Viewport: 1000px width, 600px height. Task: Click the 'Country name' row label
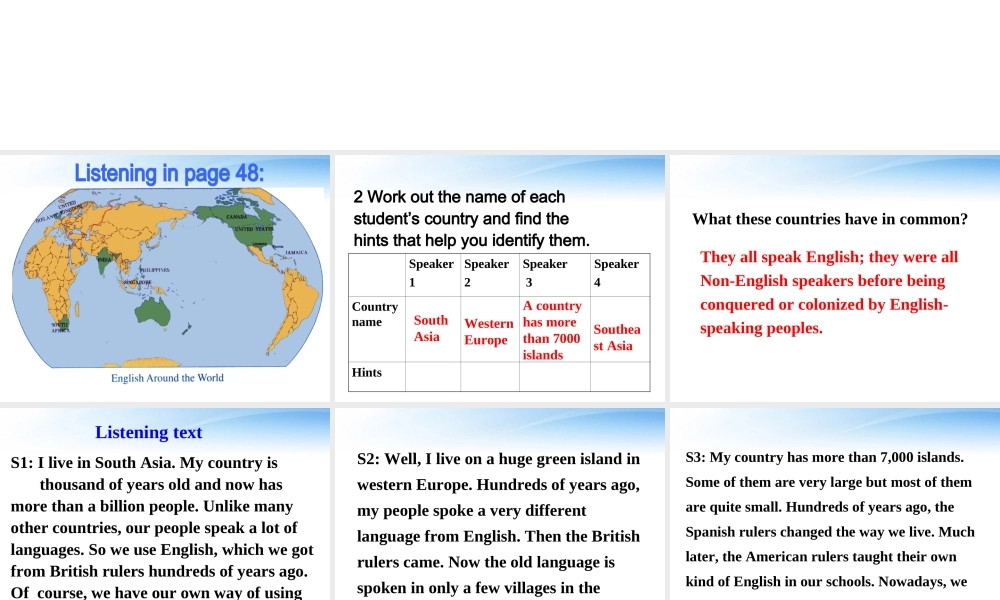pos(375,314)
